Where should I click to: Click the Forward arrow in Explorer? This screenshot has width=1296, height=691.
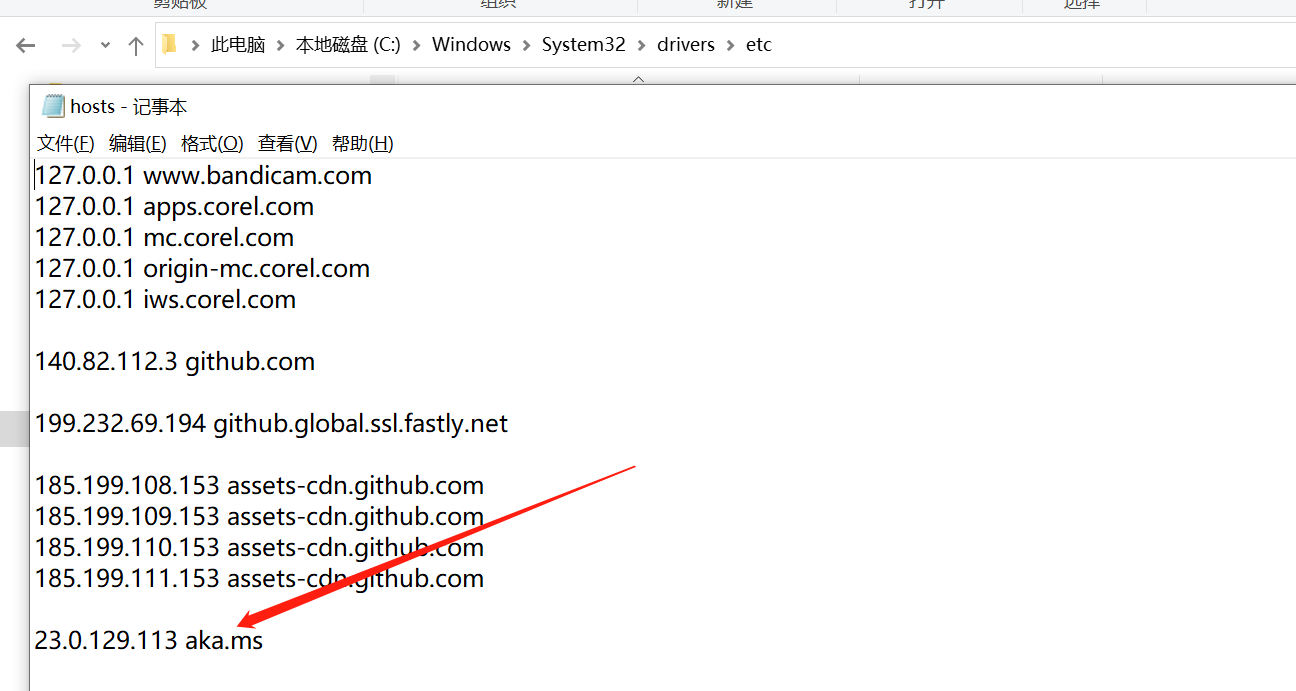pyautogui.click(x=71, y=45)
